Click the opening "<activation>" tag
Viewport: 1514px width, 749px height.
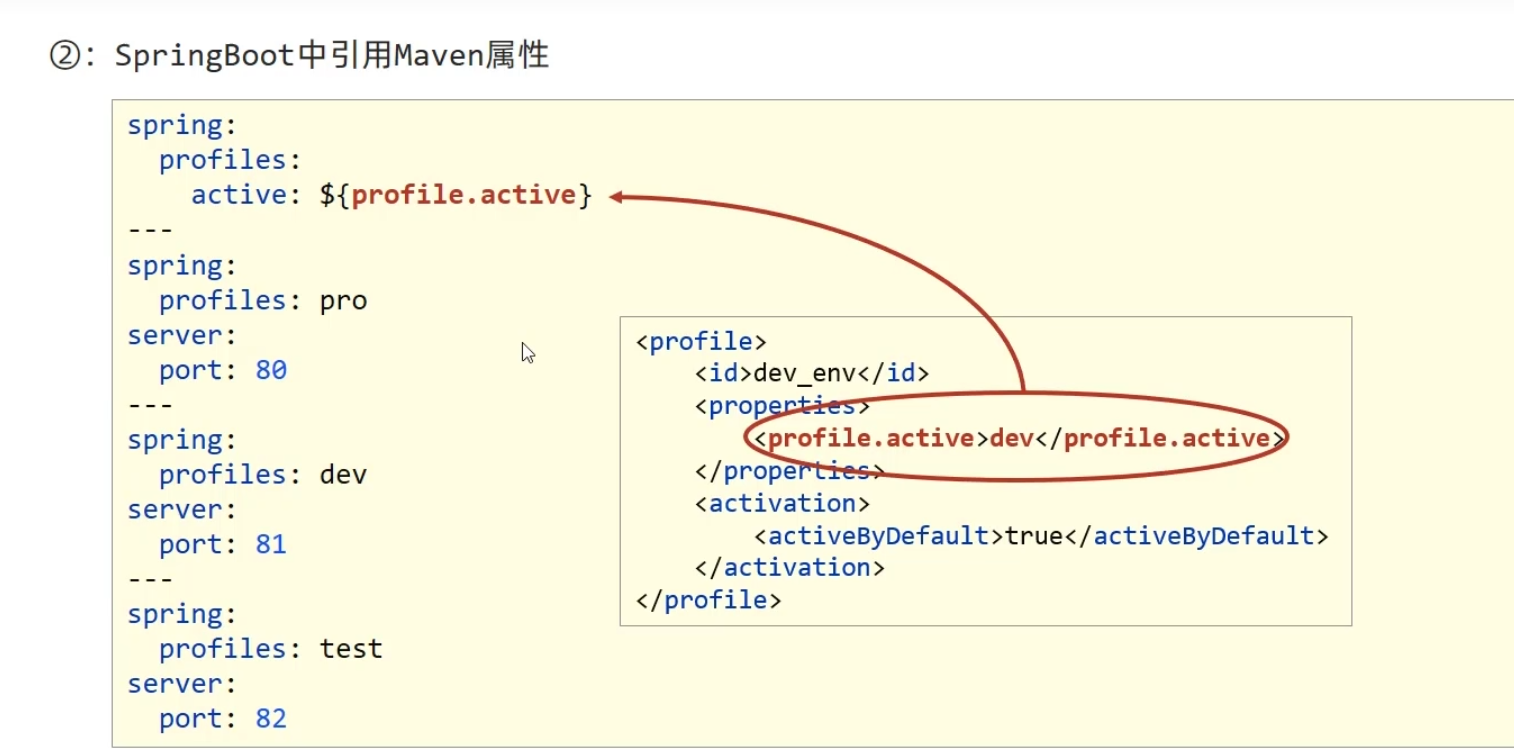click(x=782, y=503)
